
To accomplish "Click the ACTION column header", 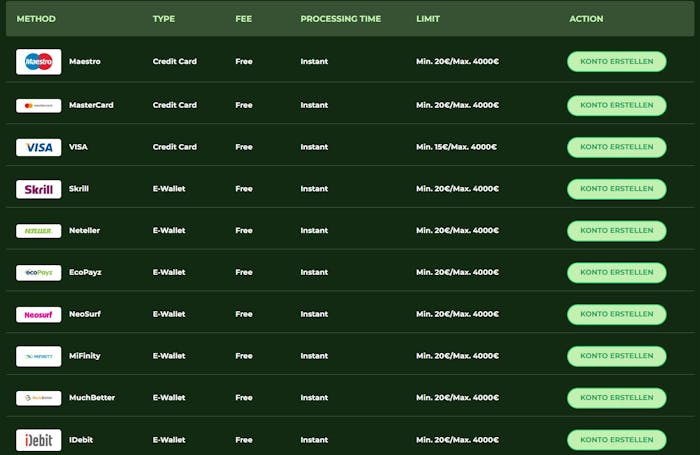I will point(586,19).
